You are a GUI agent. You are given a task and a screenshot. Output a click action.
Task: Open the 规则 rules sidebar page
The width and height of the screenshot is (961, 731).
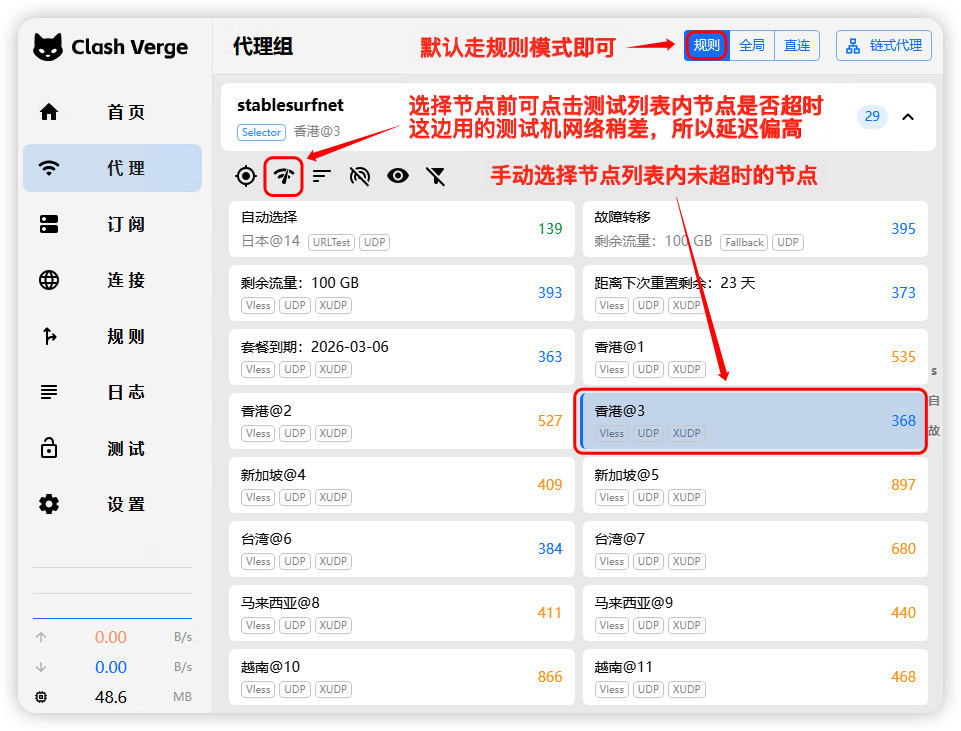click(112, 336)
